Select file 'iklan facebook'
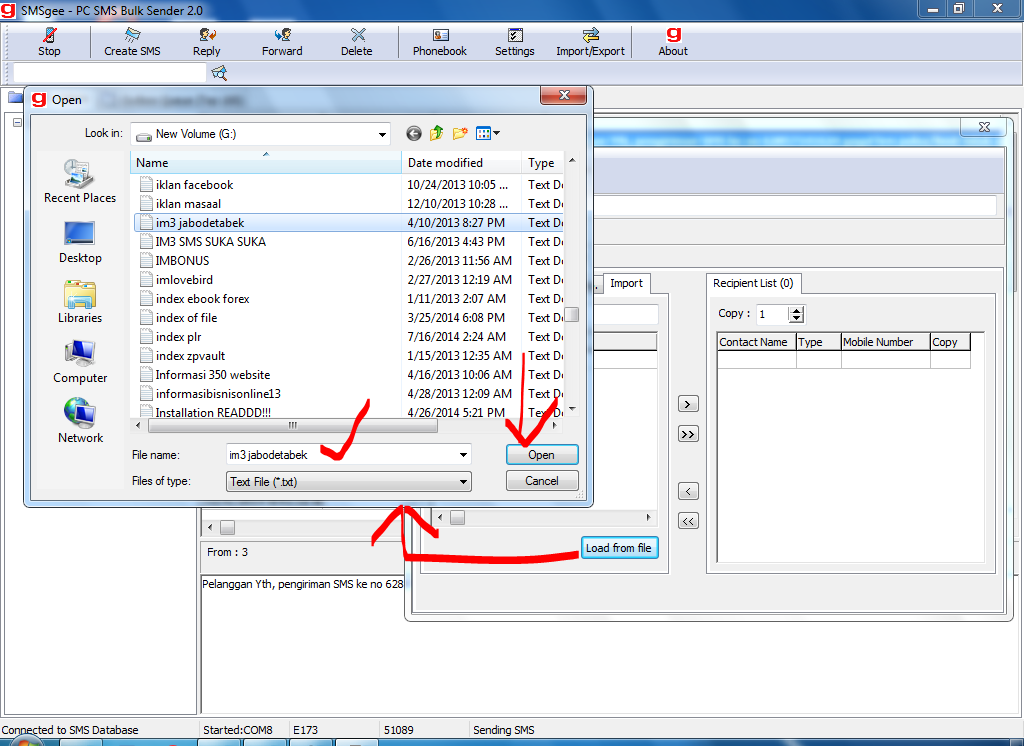 tap(194, 185)
